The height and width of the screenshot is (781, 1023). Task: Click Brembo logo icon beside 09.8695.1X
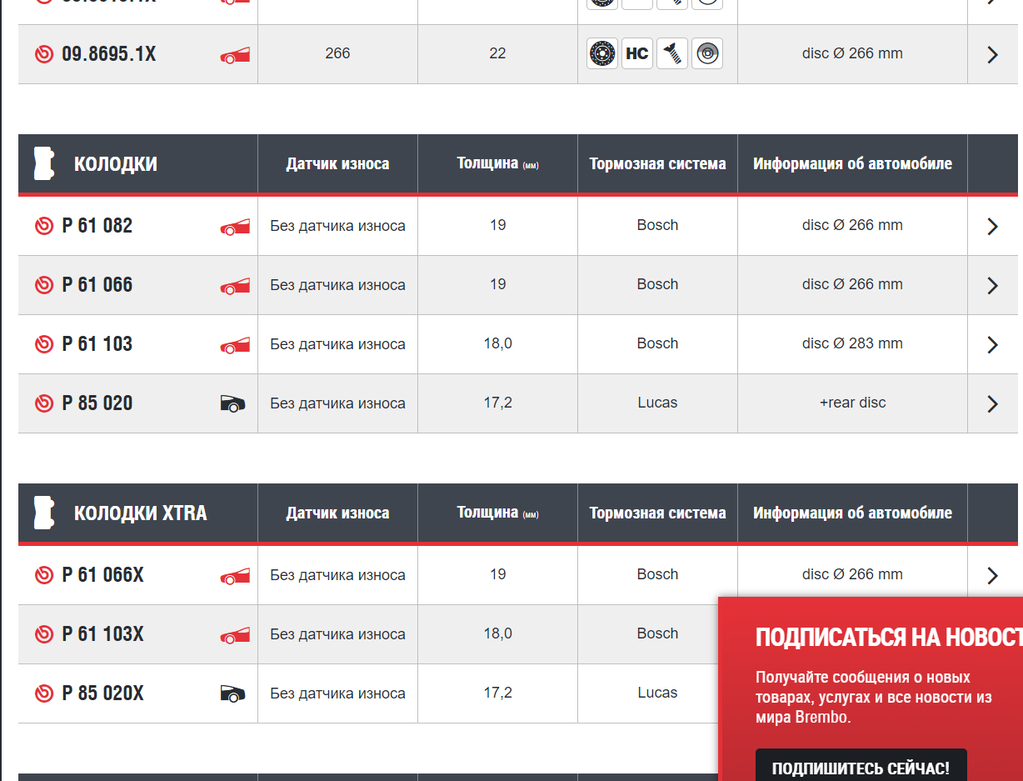coord(44,54)
